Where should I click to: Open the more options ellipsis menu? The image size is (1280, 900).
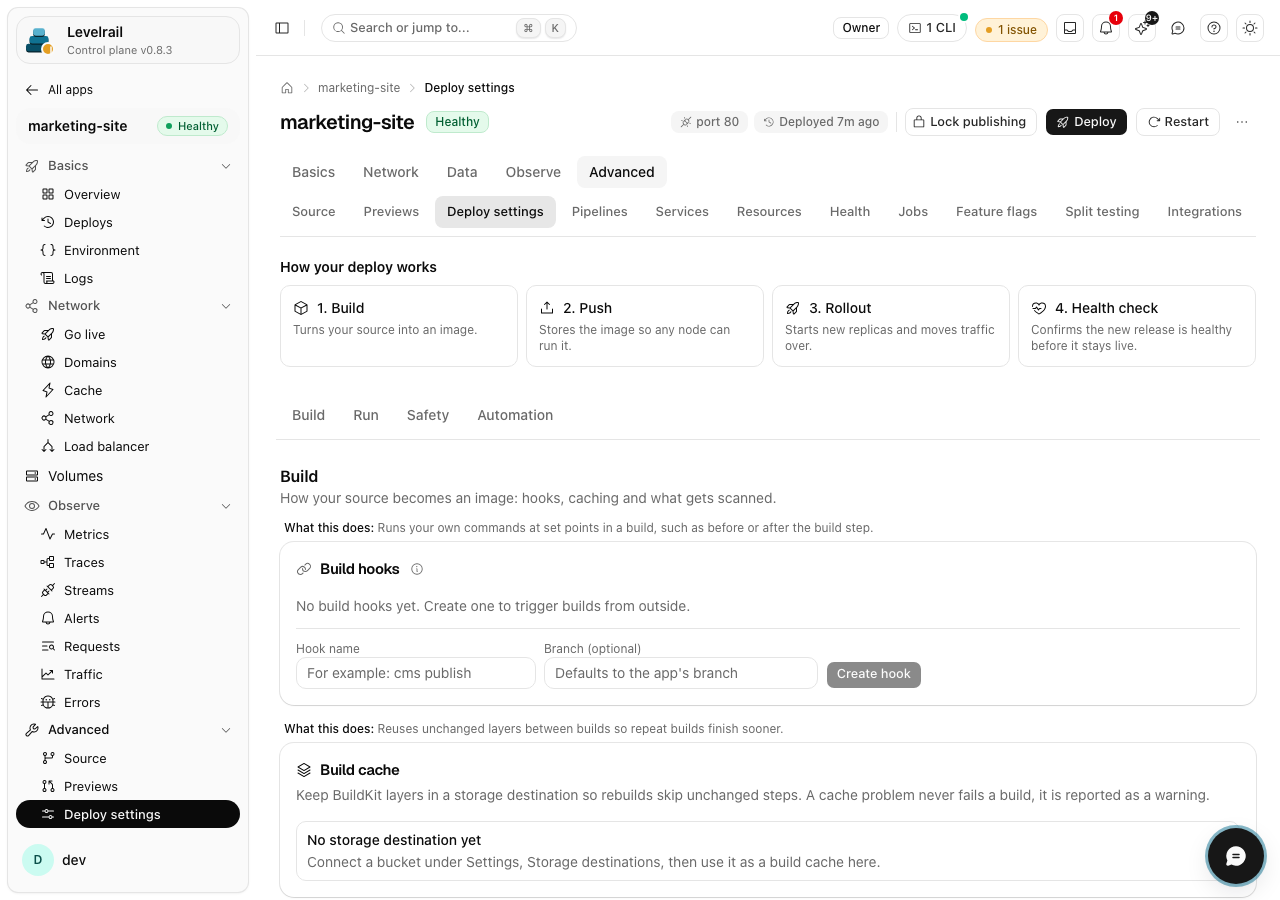1242,122
